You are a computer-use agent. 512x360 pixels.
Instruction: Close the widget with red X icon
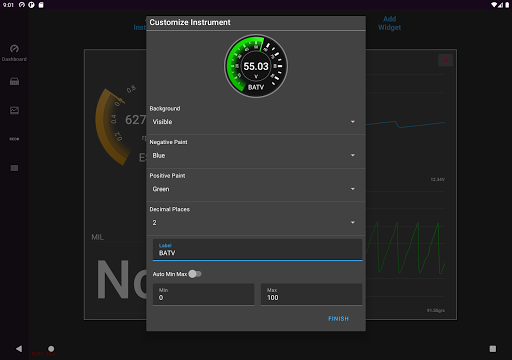(x=445, y=60)
